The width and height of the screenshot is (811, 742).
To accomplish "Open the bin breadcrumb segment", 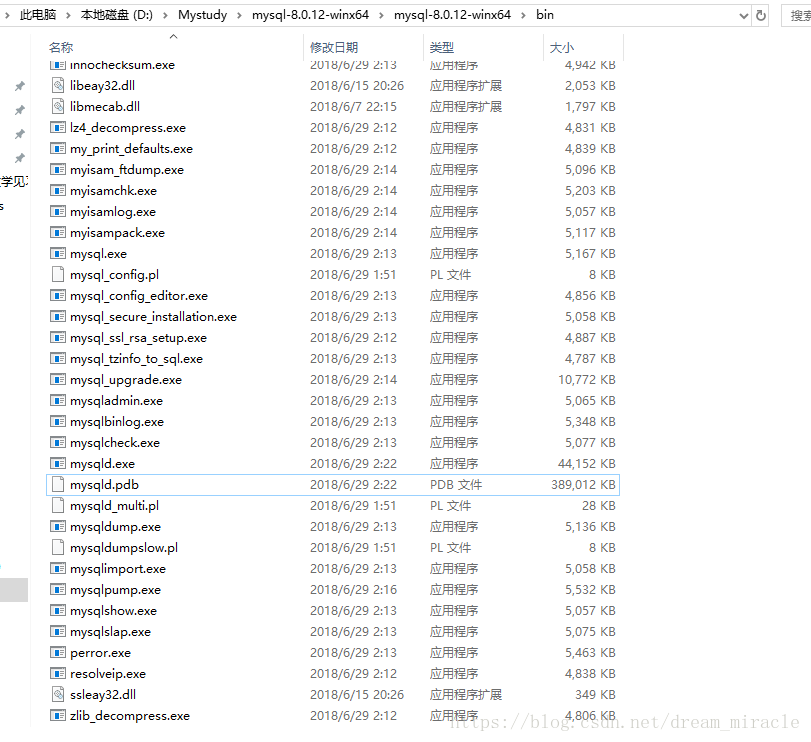I will 545,15.
